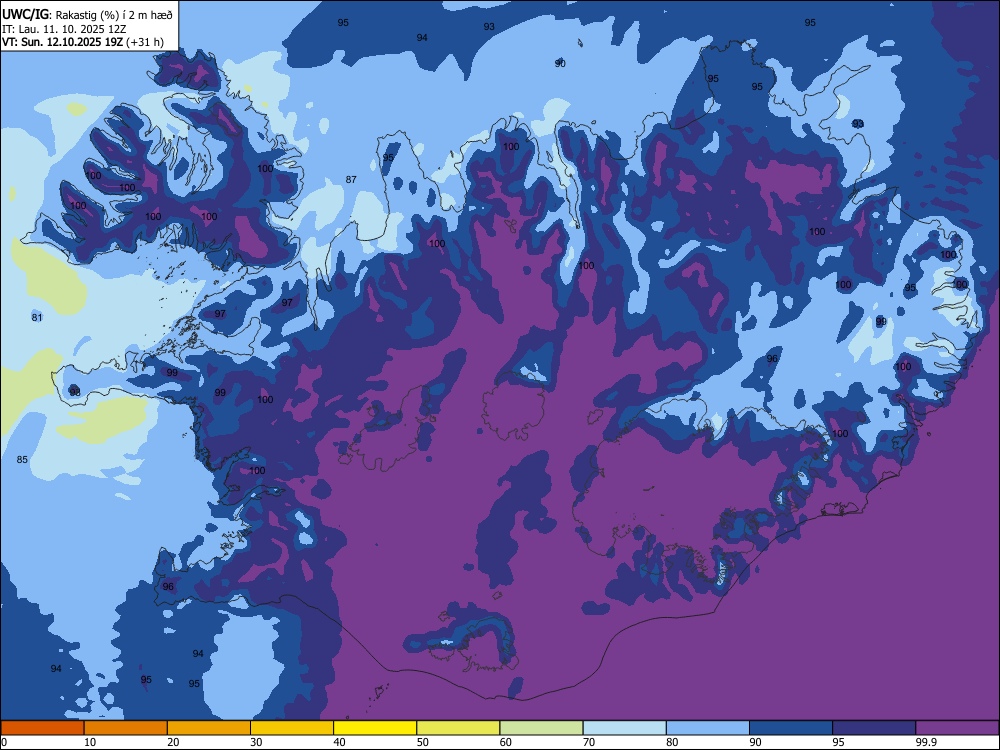Select the 'IT: Lau. 11. 10. 2025 12Z' line
This screenshot has height=750, width=1000.
coord(64,29)
